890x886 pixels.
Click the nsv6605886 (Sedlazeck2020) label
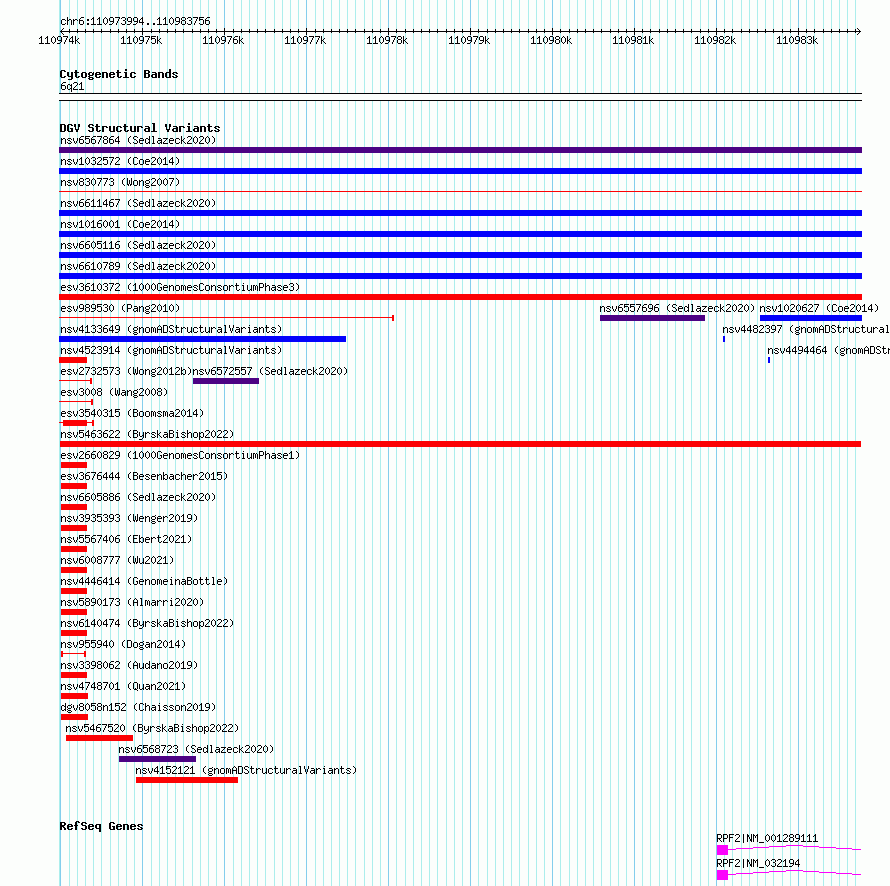tap(138, 497)
